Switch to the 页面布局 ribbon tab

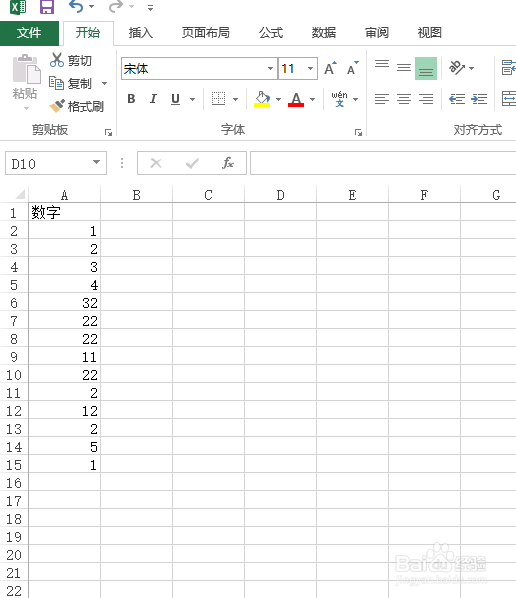(x=206, y=33)
